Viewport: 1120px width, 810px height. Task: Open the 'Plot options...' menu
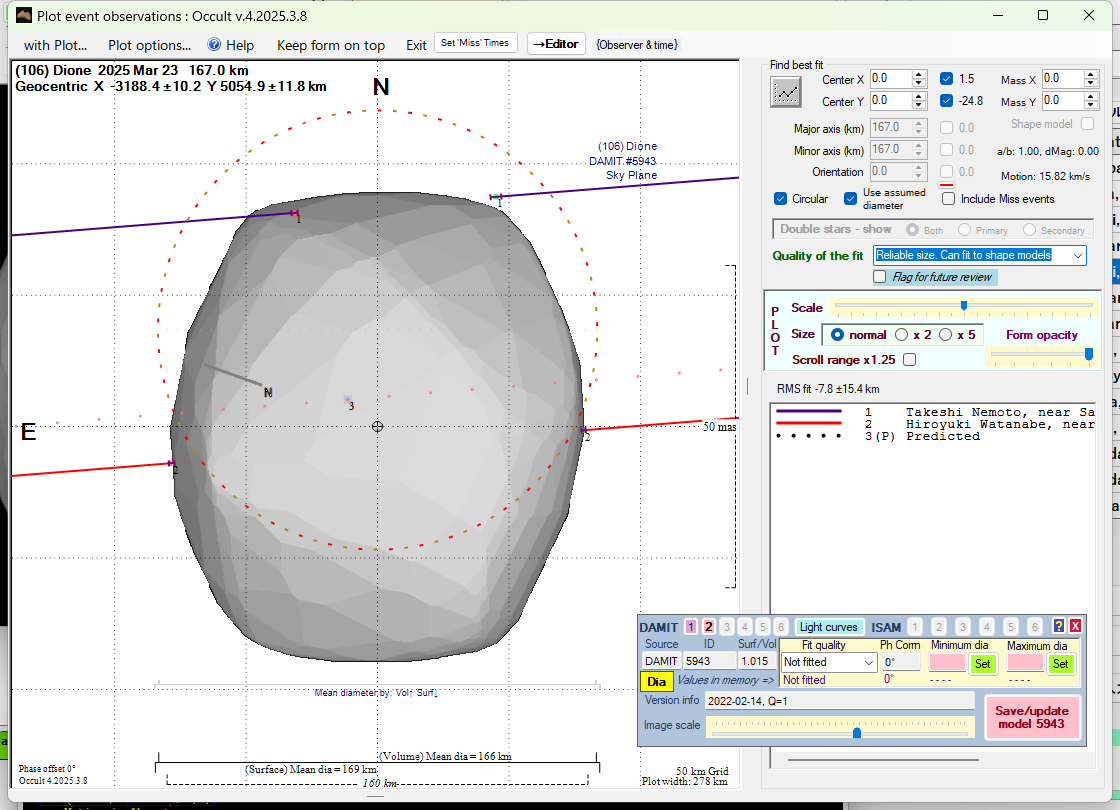pyautogui.click(x=149, y=45)
